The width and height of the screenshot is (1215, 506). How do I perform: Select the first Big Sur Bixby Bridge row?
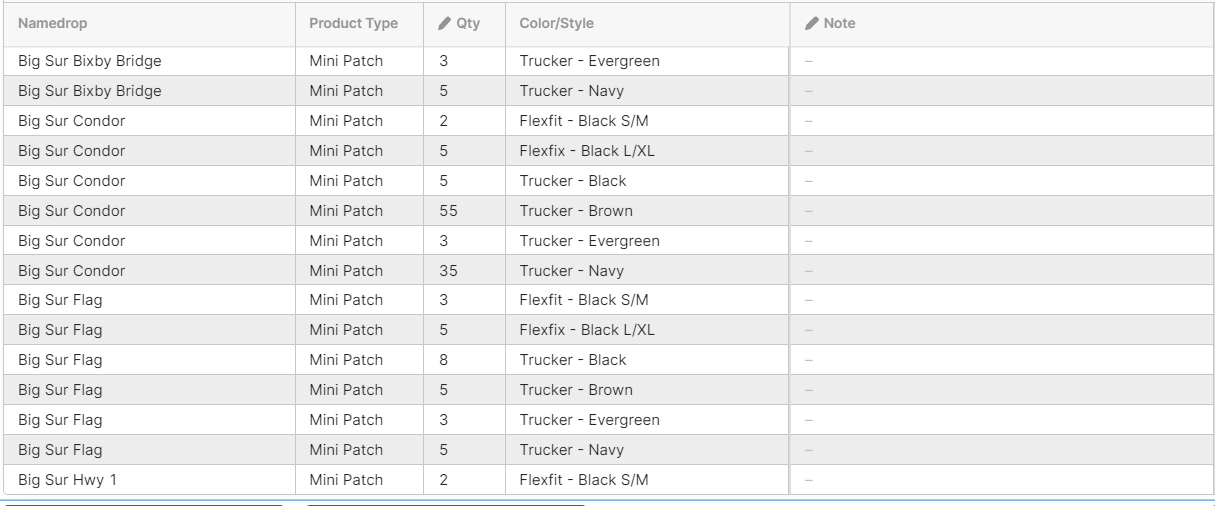pyautogui.click(x=607, y=61)
